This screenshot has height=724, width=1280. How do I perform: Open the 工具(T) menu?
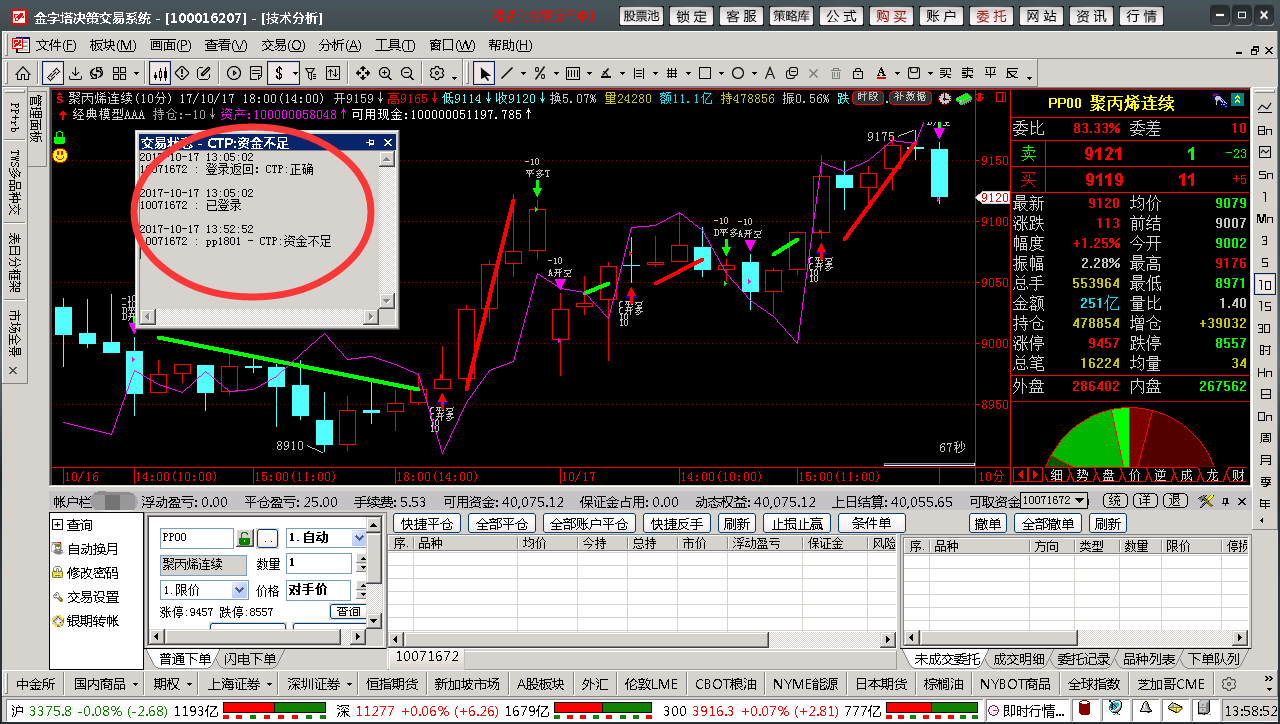pos(396,45)
